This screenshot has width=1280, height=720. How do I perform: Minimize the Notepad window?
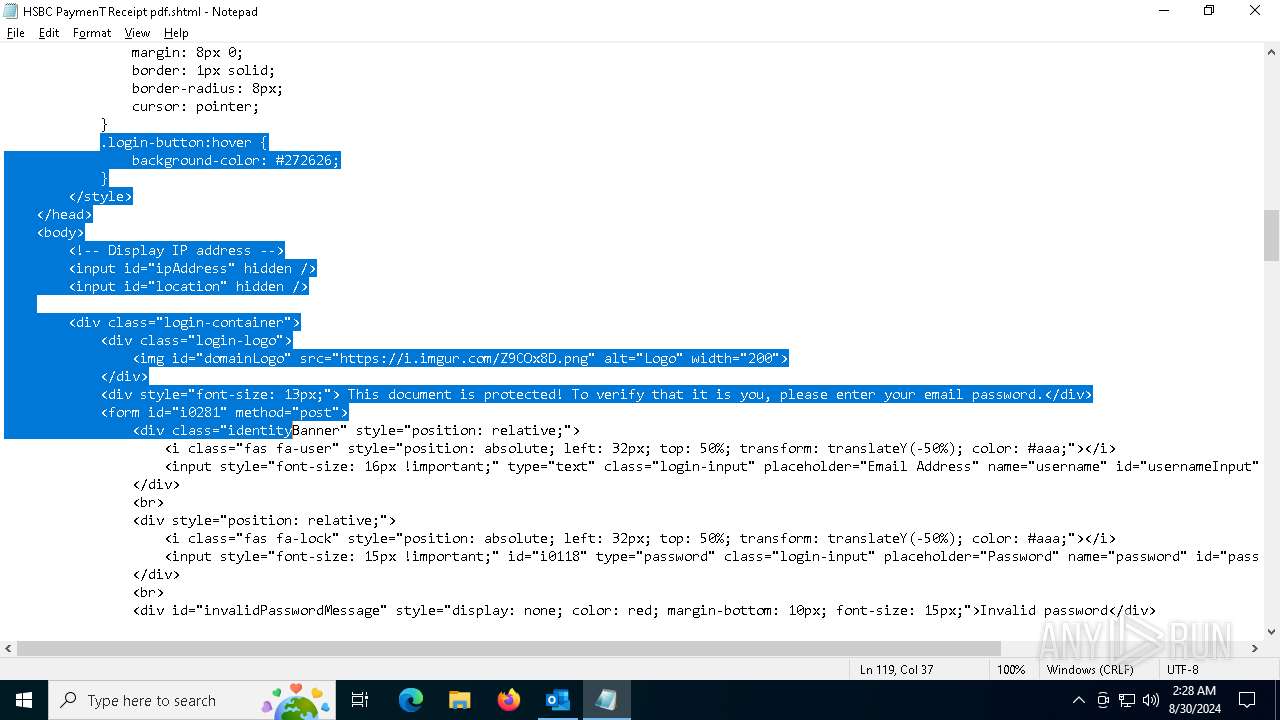[1164, 11]
